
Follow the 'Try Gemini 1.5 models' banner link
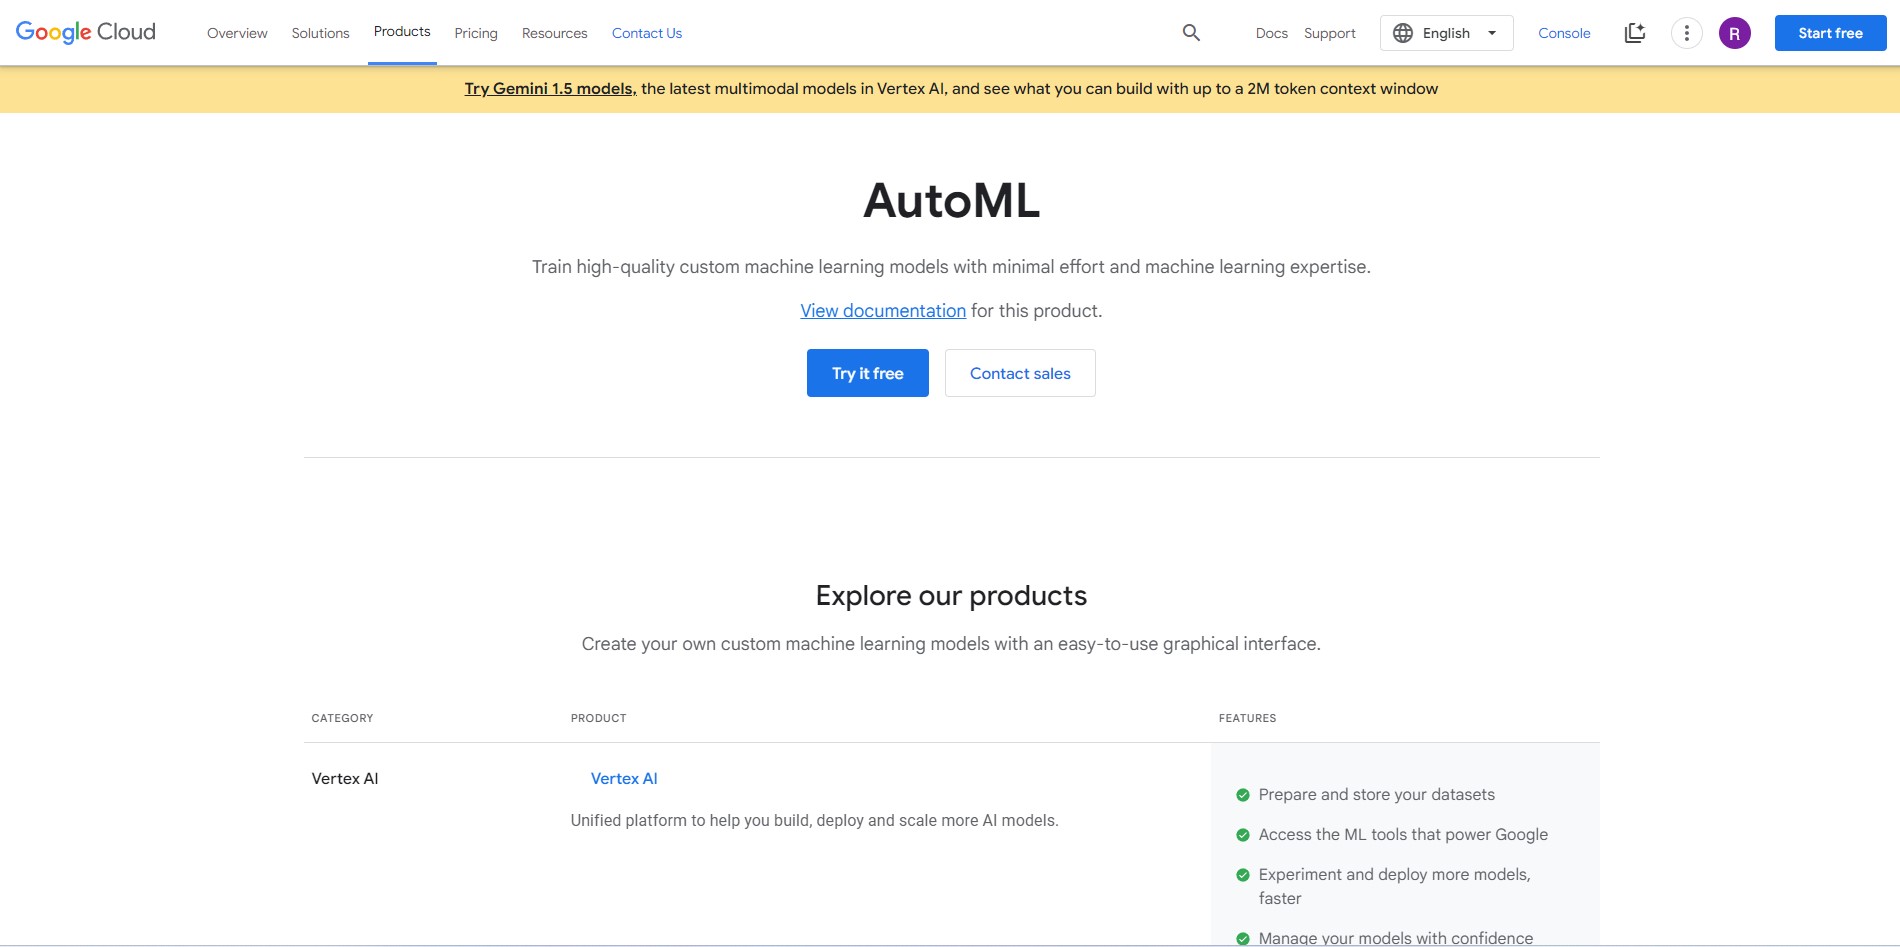tap(550, 89)
